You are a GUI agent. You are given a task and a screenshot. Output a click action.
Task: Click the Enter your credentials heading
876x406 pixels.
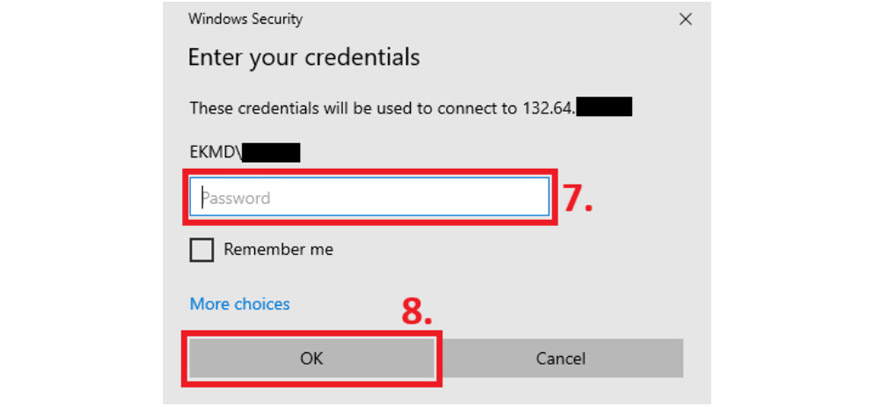pyautogui.click(x=304, y=57)
